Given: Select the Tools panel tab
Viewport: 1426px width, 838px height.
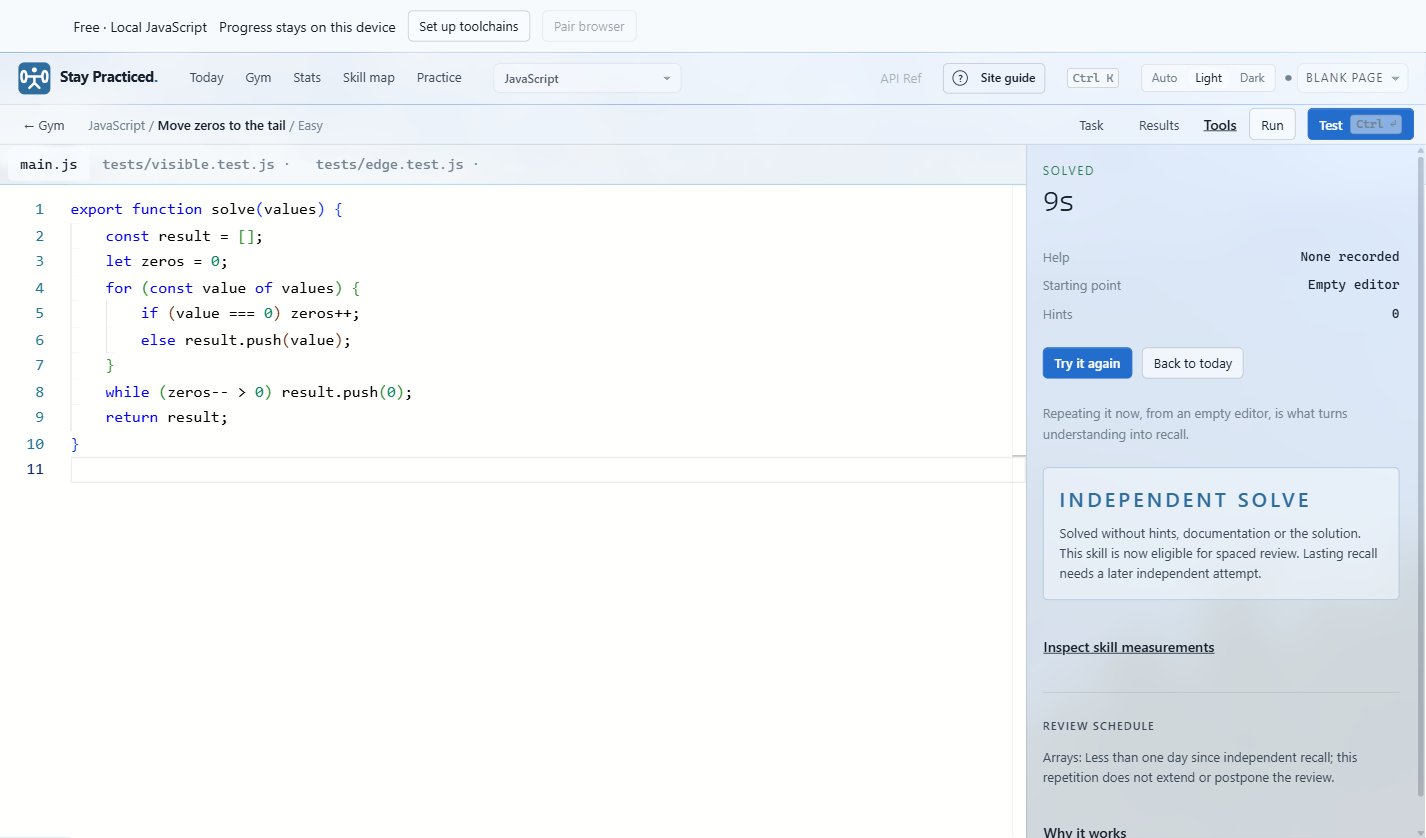Looking at the screenshot, I should point(1220,125).
